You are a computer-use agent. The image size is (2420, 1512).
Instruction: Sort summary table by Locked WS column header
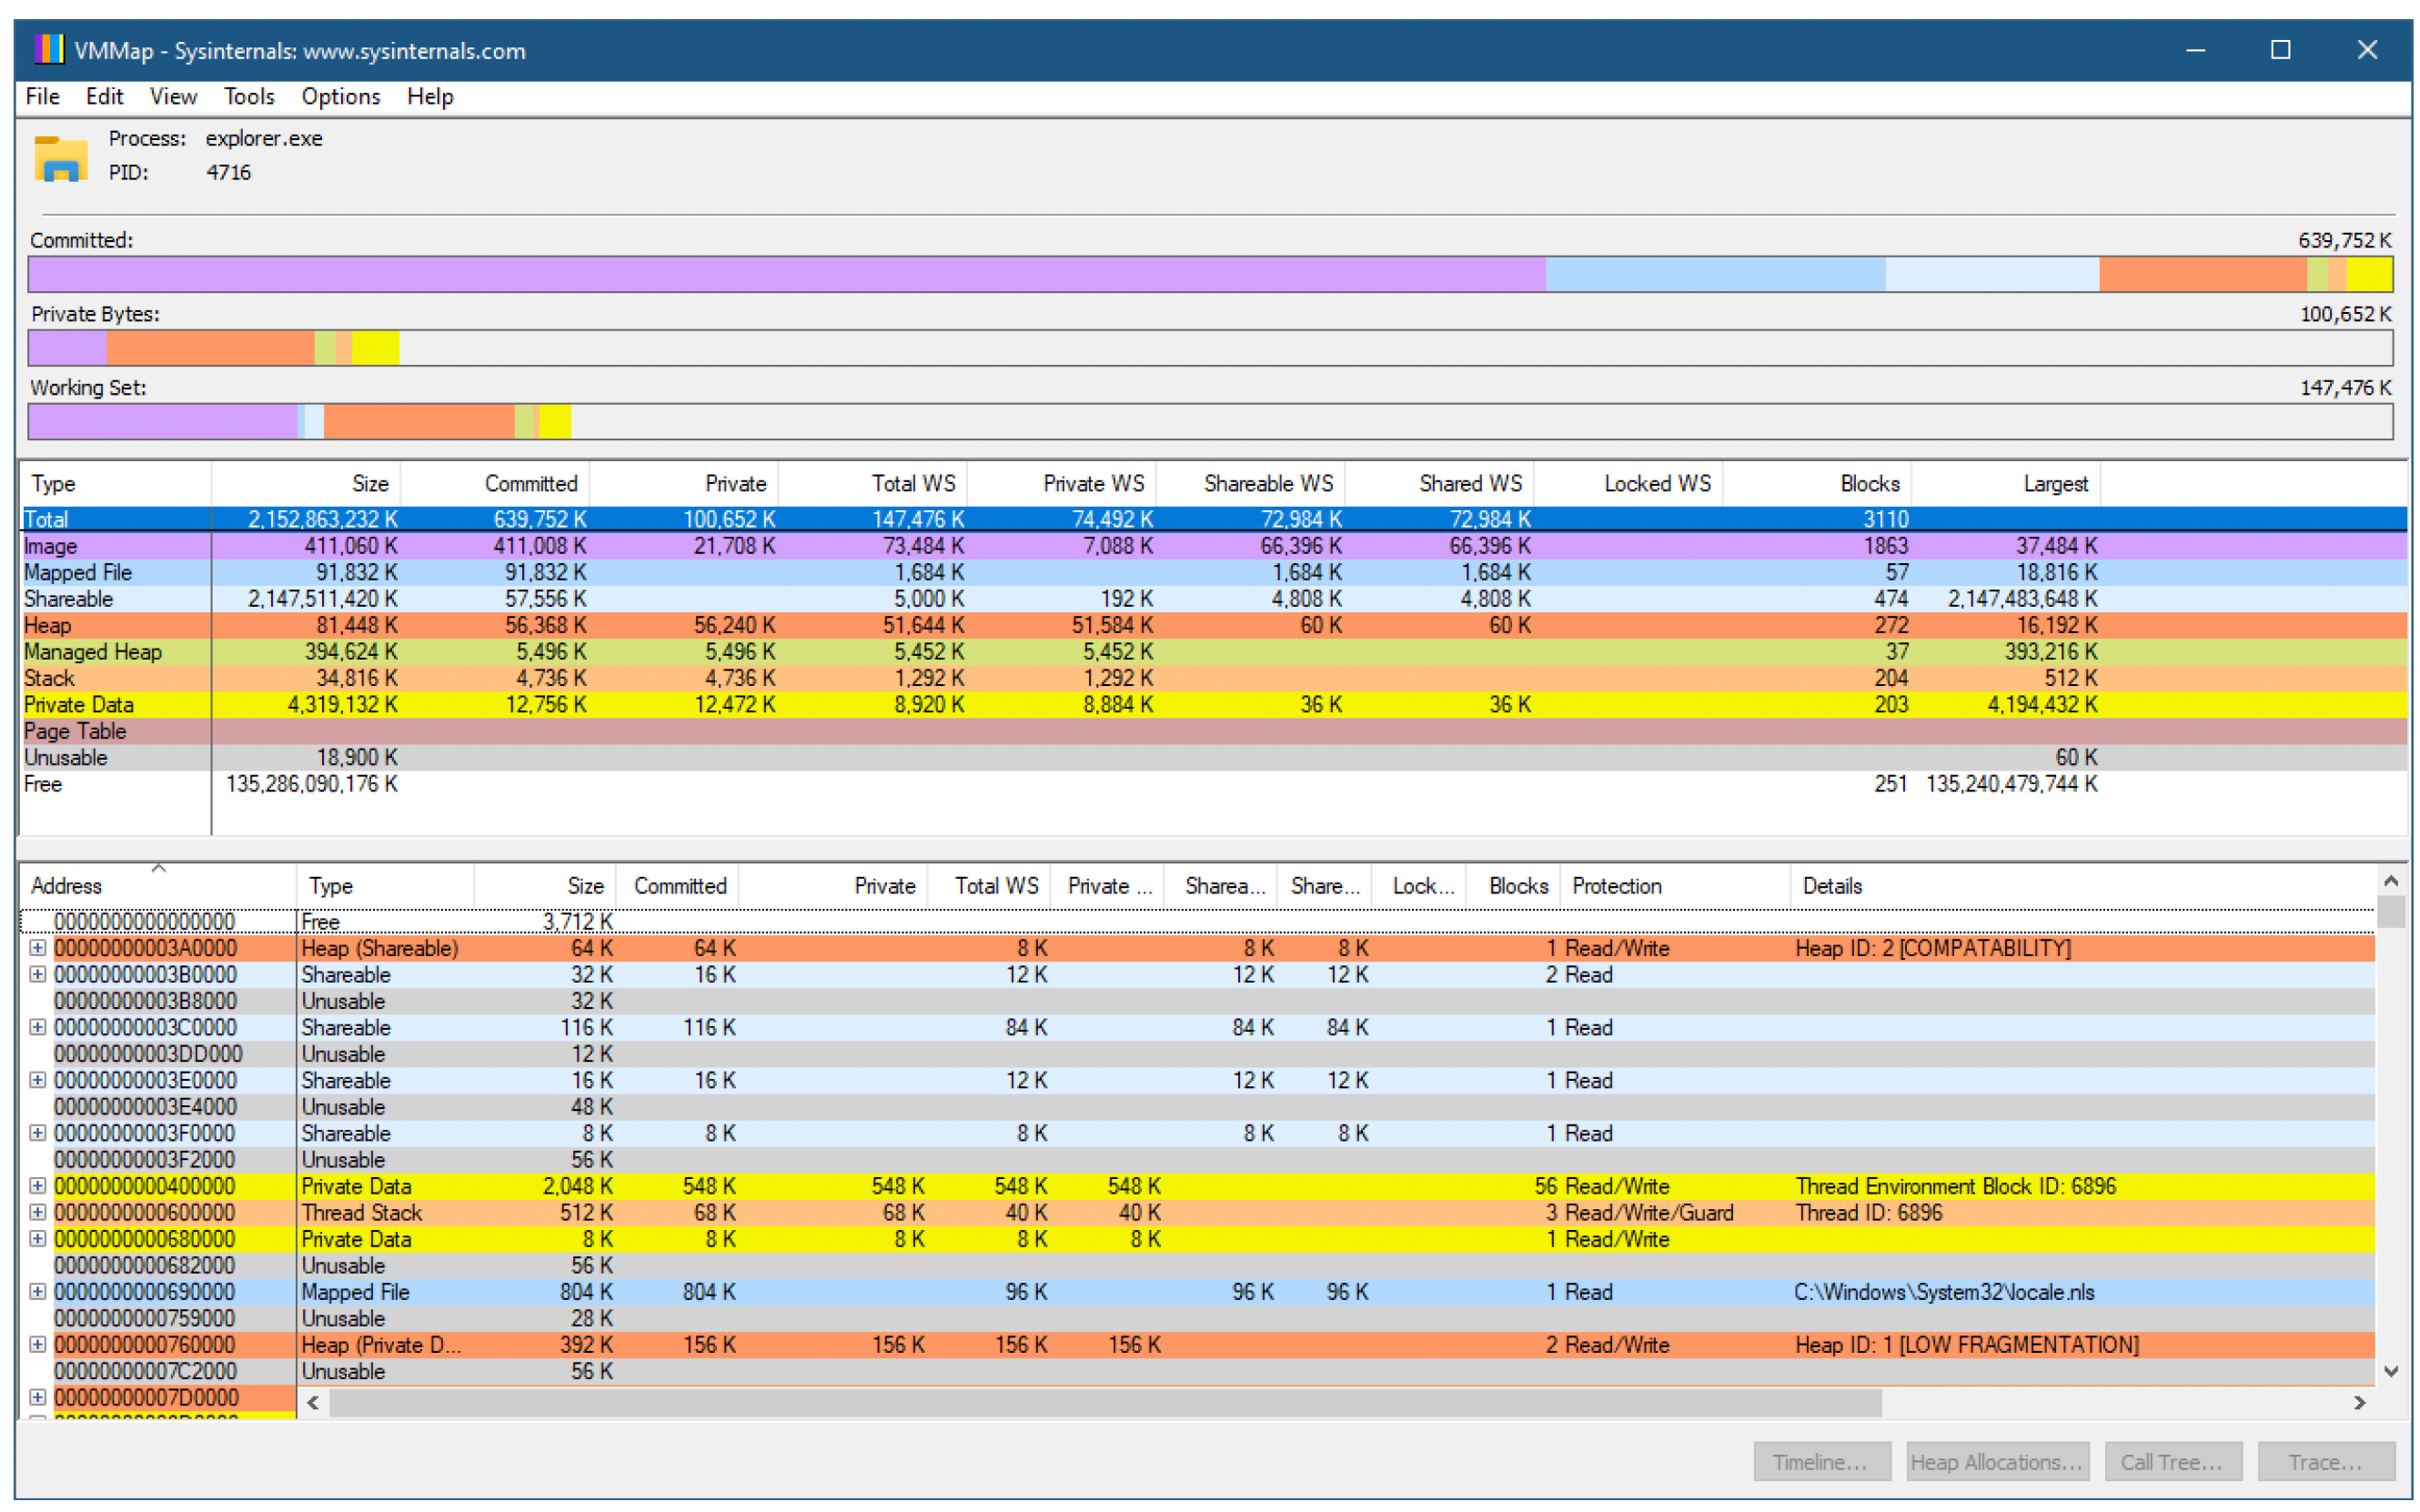[x=1629, y=483]
